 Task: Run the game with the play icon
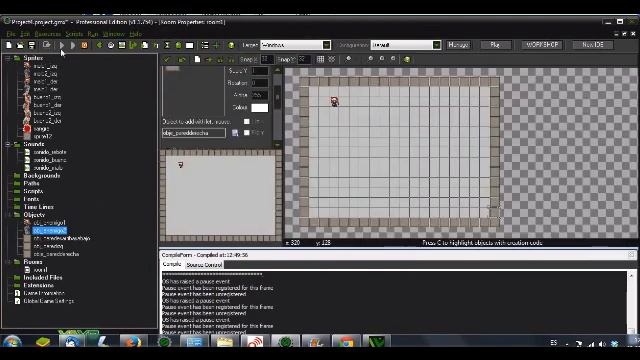coord(62,45)
